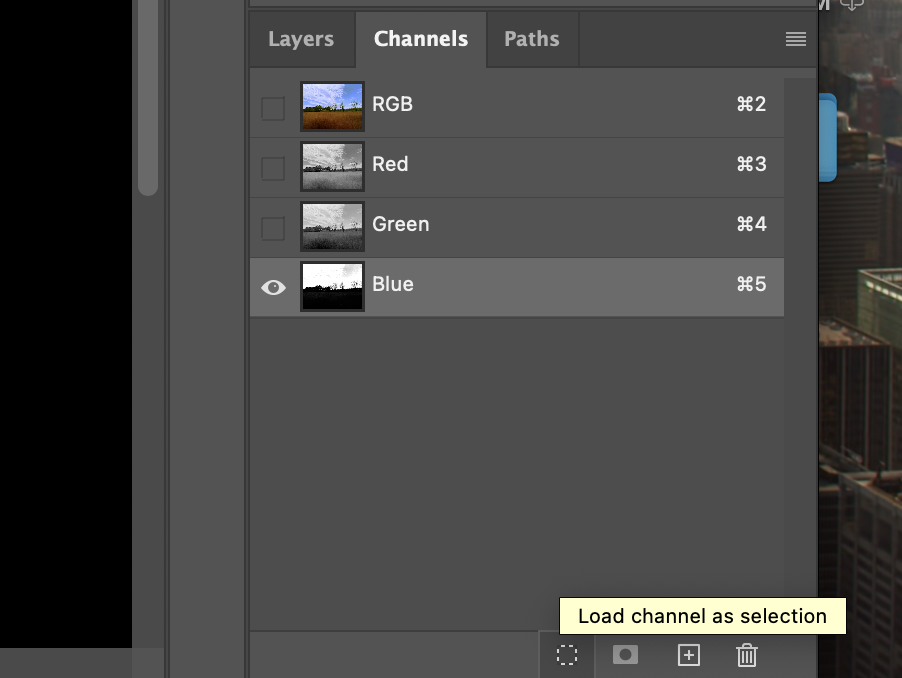The image size is (902, 678).
Task: Select the Green channel thumbnail
Action: (x=332, y=226)
